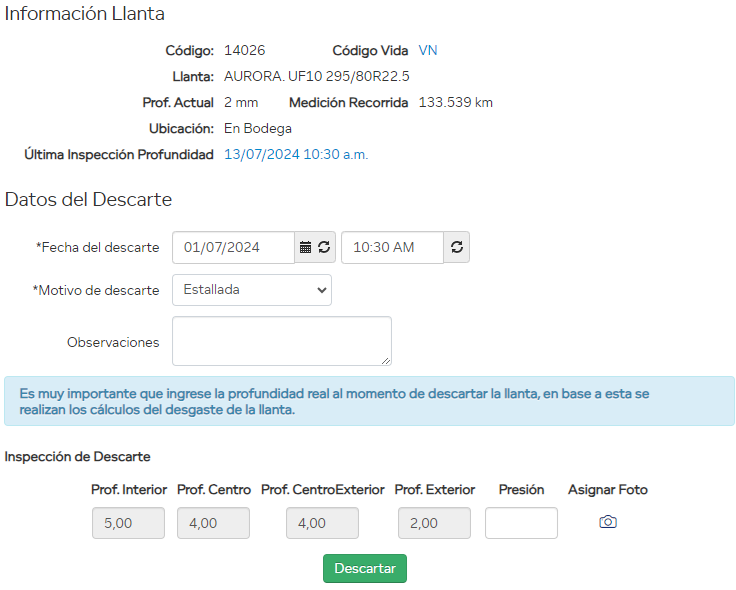Reset the 10:30 AM time with refresh icon
Image resolution: width=736 pixels, height=590 pixels.
(x=457, y=248)
